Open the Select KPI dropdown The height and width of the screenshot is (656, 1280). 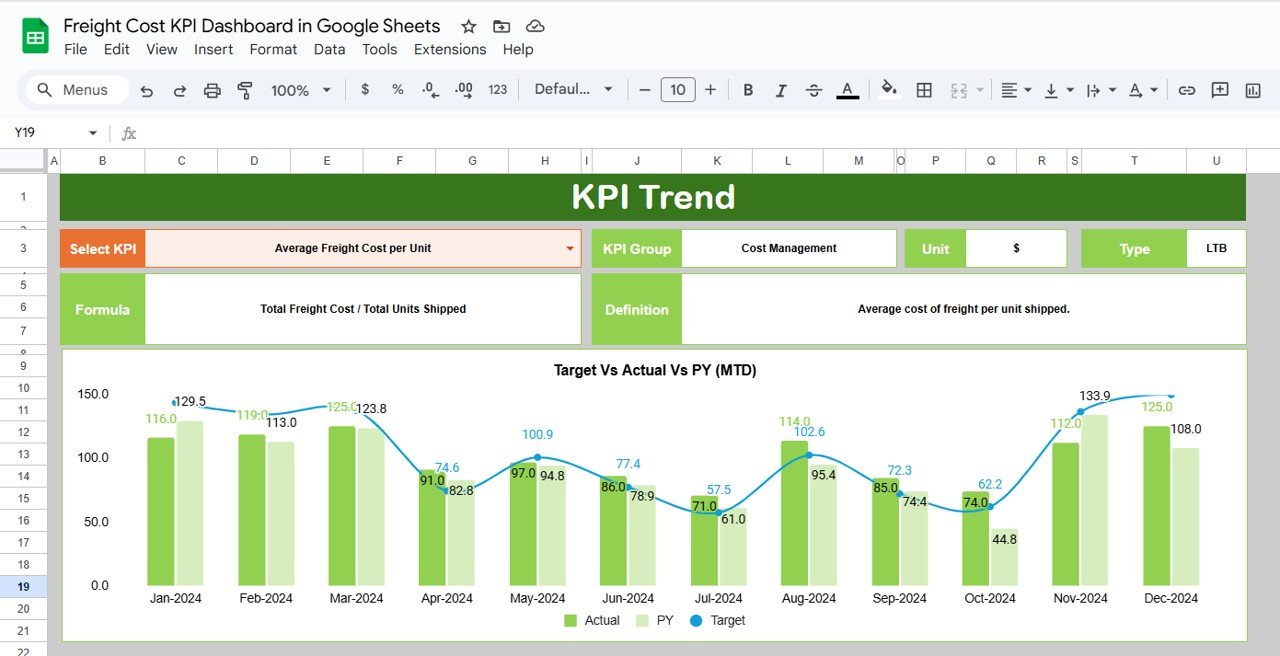point(570,248)
